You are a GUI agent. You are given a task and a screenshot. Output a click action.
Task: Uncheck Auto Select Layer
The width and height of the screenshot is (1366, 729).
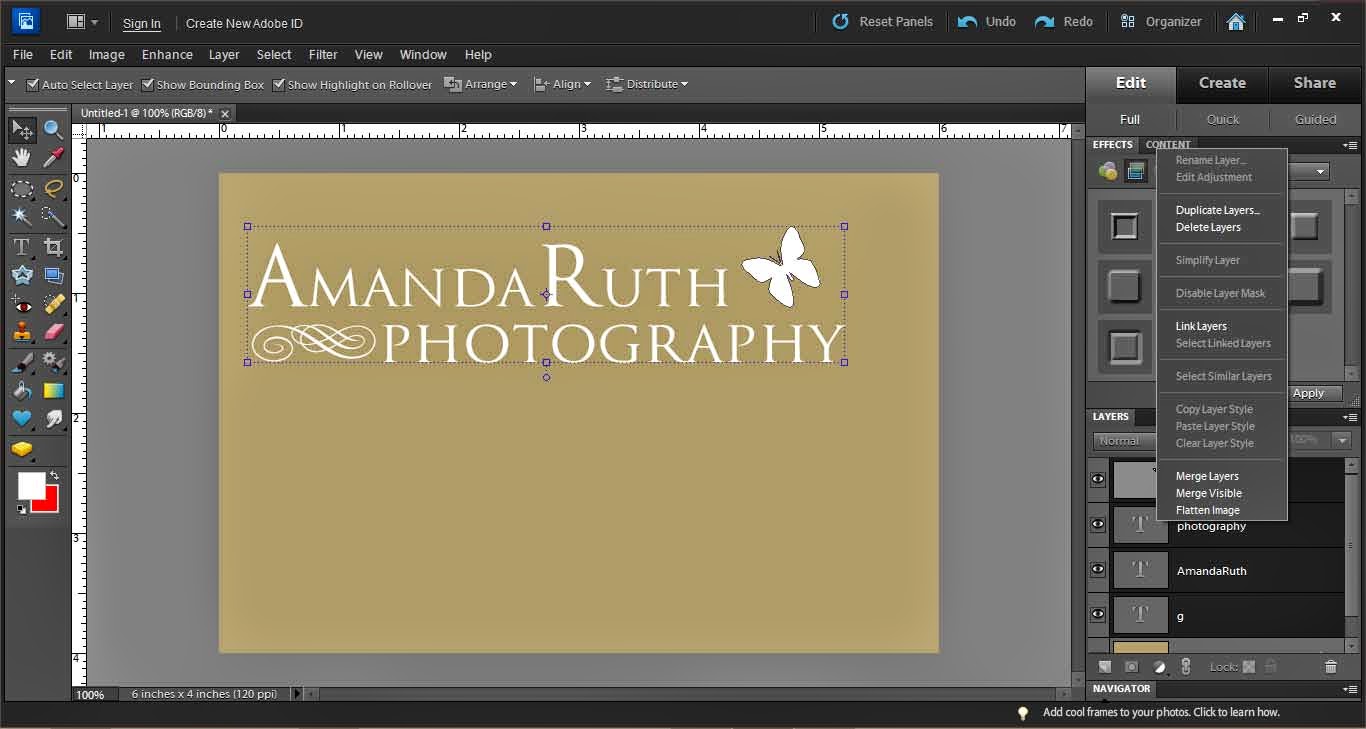point(33,85)
